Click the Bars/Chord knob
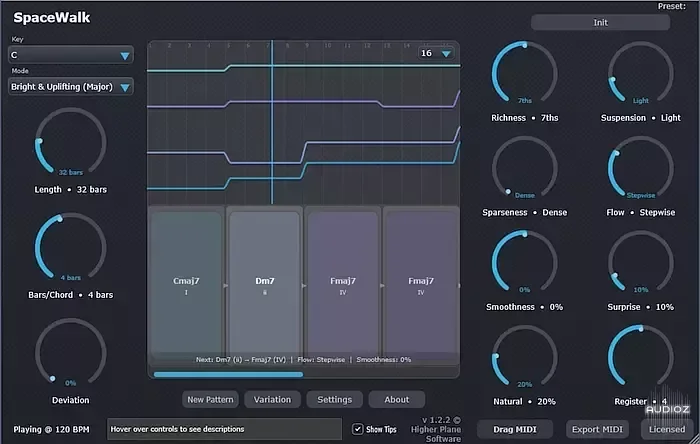Image resolution: width=700 pixels, height=444 pixels. coord(71,248)
